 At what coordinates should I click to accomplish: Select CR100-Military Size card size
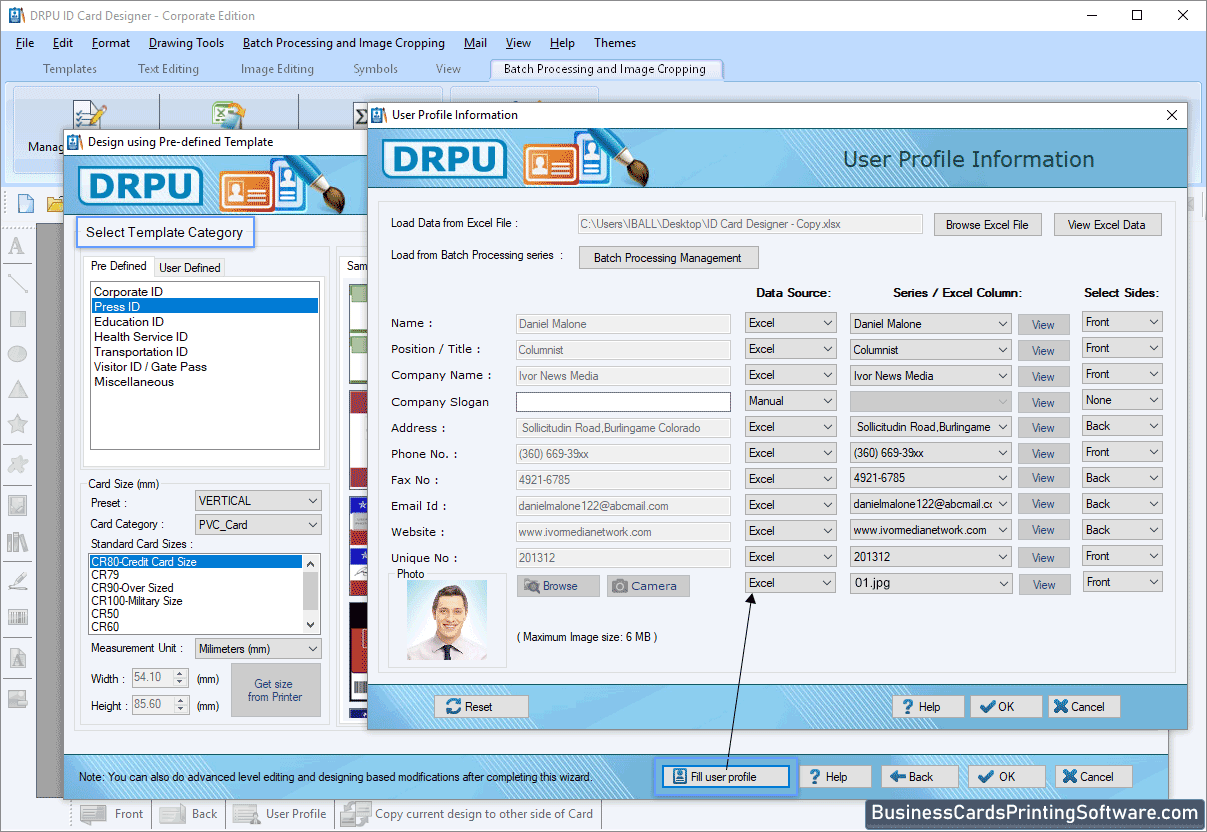(137, 601)
